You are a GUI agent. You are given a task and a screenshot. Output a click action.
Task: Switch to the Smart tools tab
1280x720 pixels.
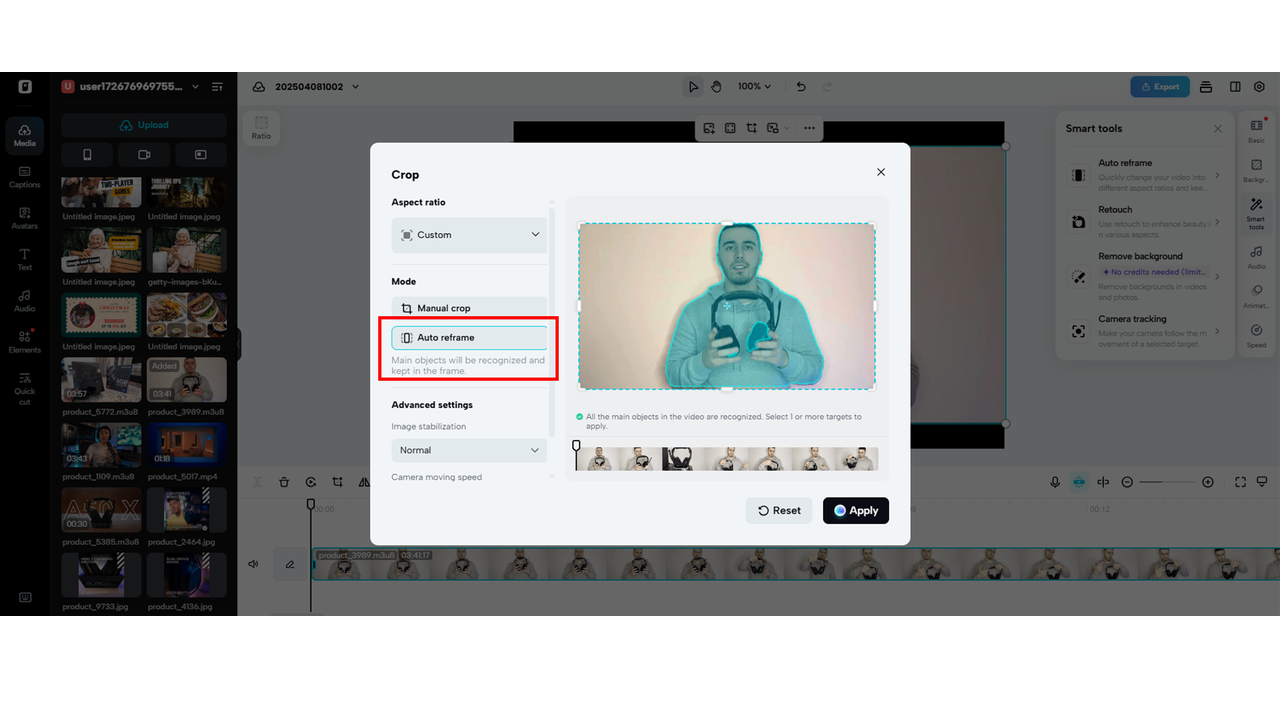[x=1256, y=214]
